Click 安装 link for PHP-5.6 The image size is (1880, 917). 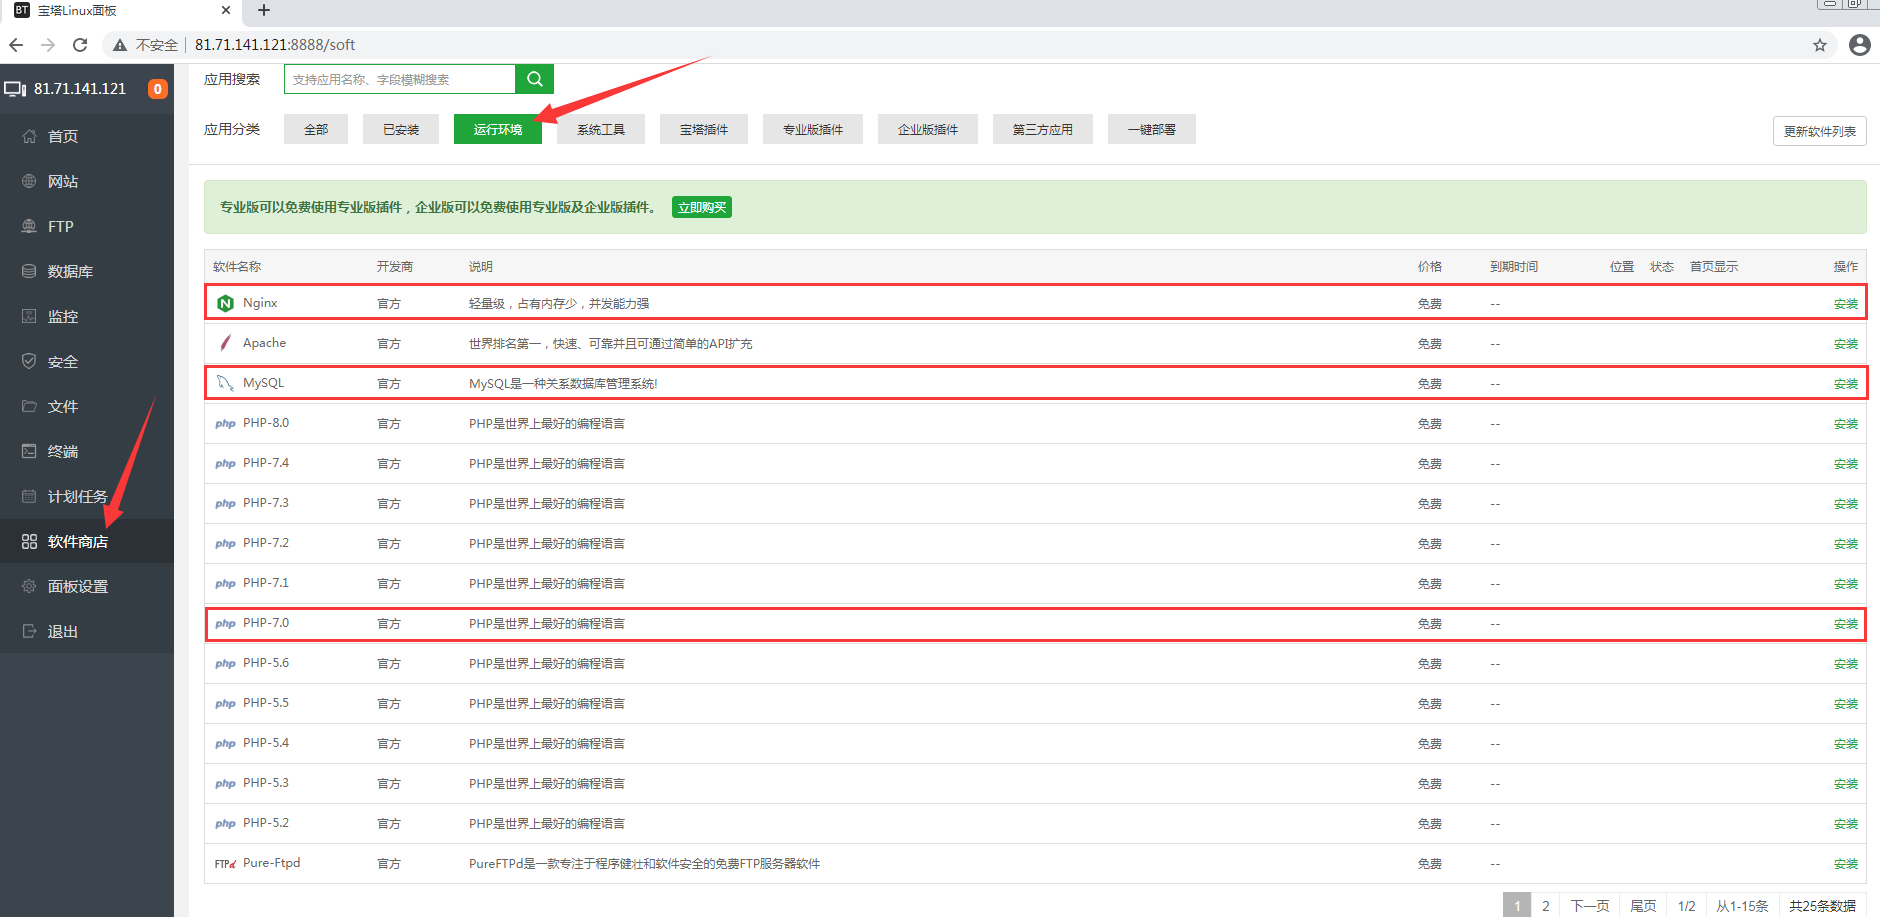click(1846, 664)
